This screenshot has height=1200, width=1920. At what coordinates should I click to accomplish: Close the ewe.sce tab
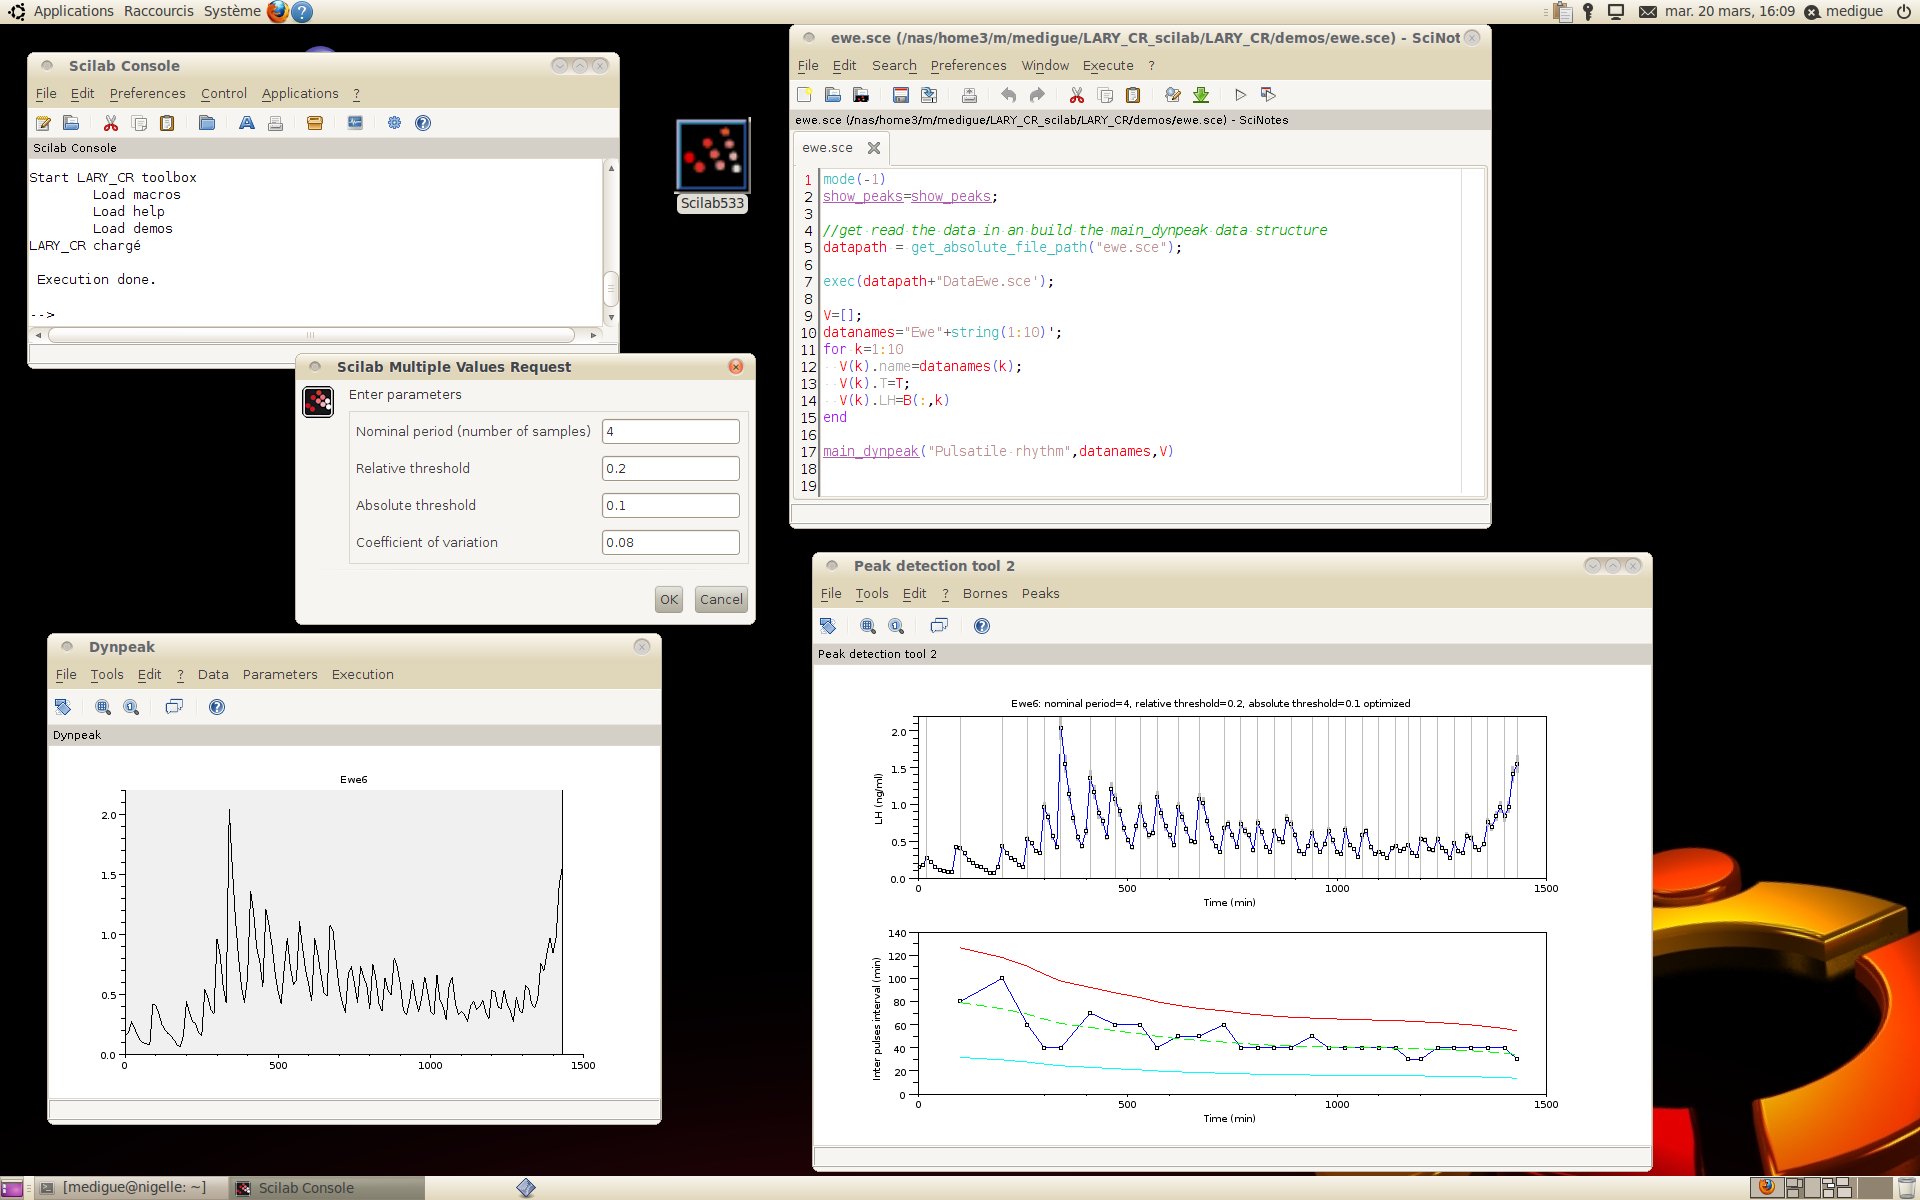(x=874, y=148)
